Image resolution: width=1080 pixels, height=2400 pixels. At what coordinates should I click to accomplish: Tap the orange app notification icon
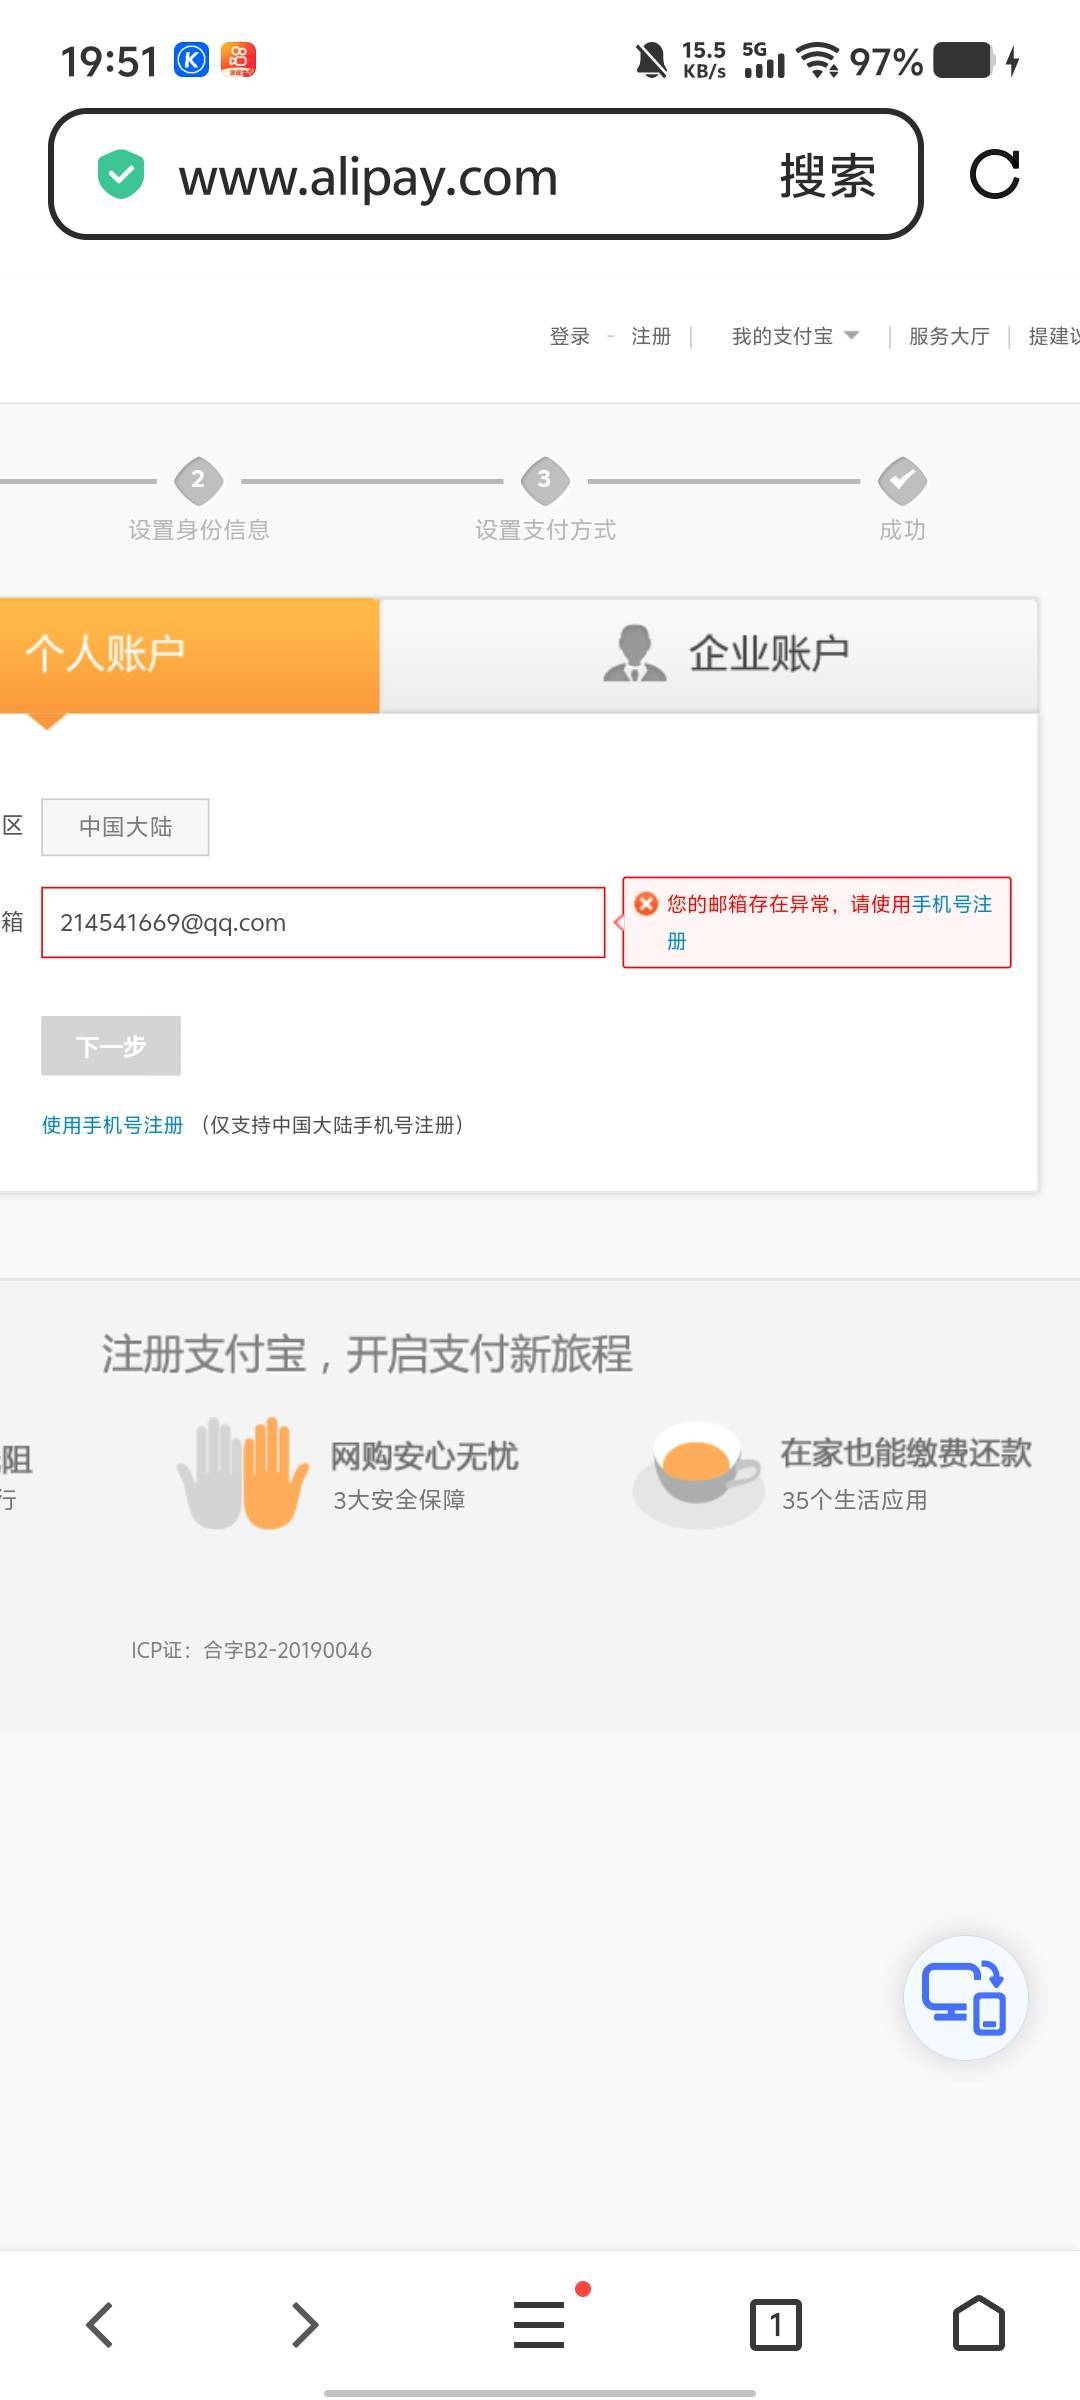coord(238,60)
